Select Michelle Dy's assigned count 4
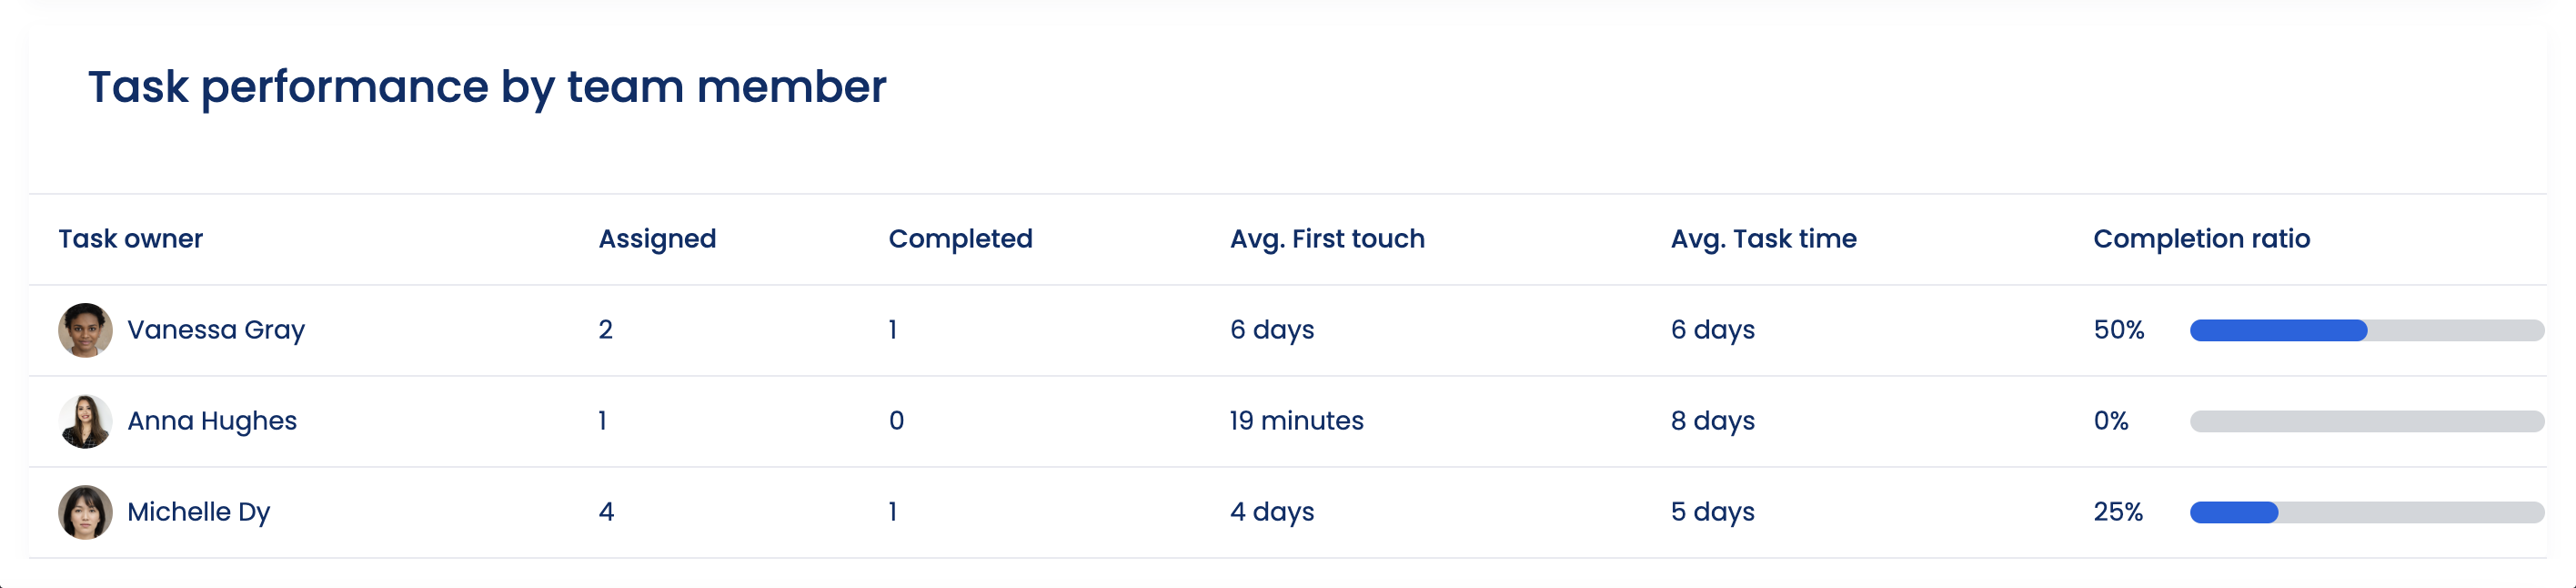 click(606, 512)
